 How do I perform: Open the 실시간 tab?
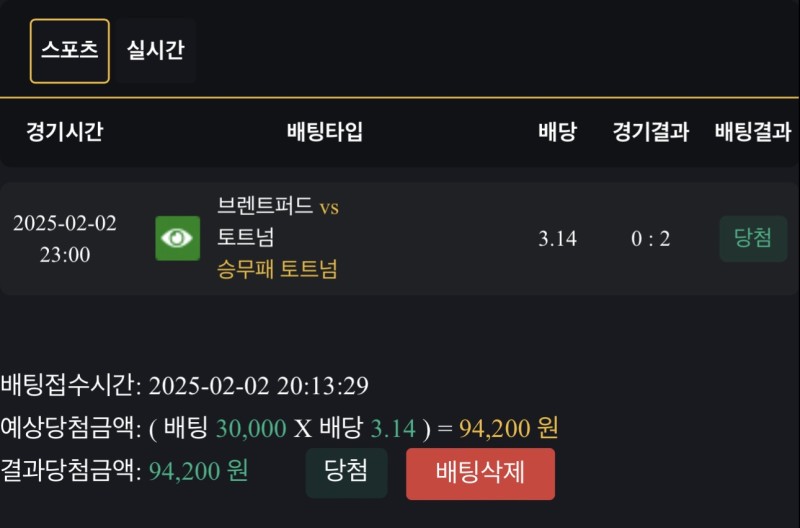tap(155, 50)
